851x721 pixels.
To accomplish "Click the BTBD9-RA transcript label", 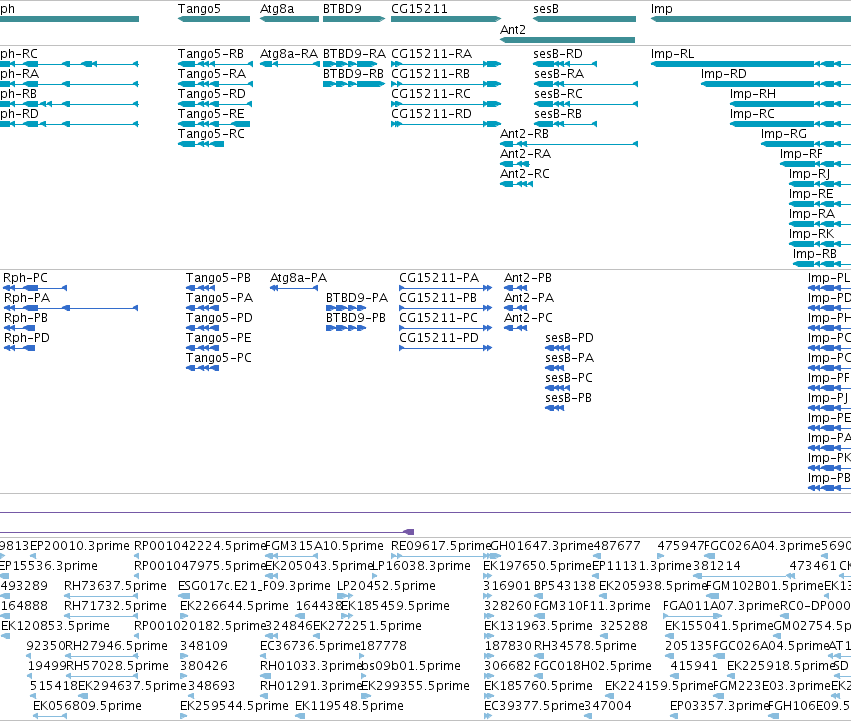I will point(354,54).
